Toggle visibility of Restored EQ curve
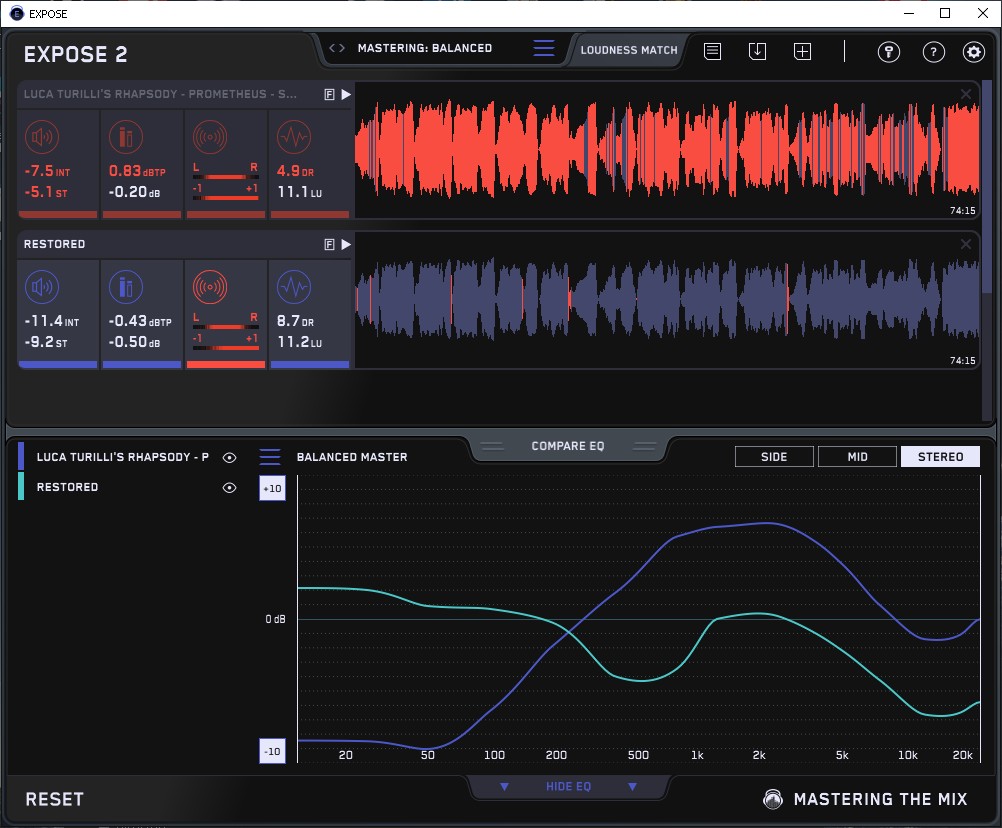1002x828 pixels. coord(229,487)
